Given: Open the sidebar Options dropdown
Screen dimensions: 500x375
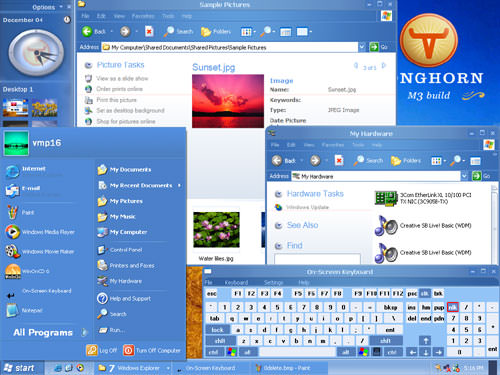Looking at the screenshot, I should [x=47, y=7].
